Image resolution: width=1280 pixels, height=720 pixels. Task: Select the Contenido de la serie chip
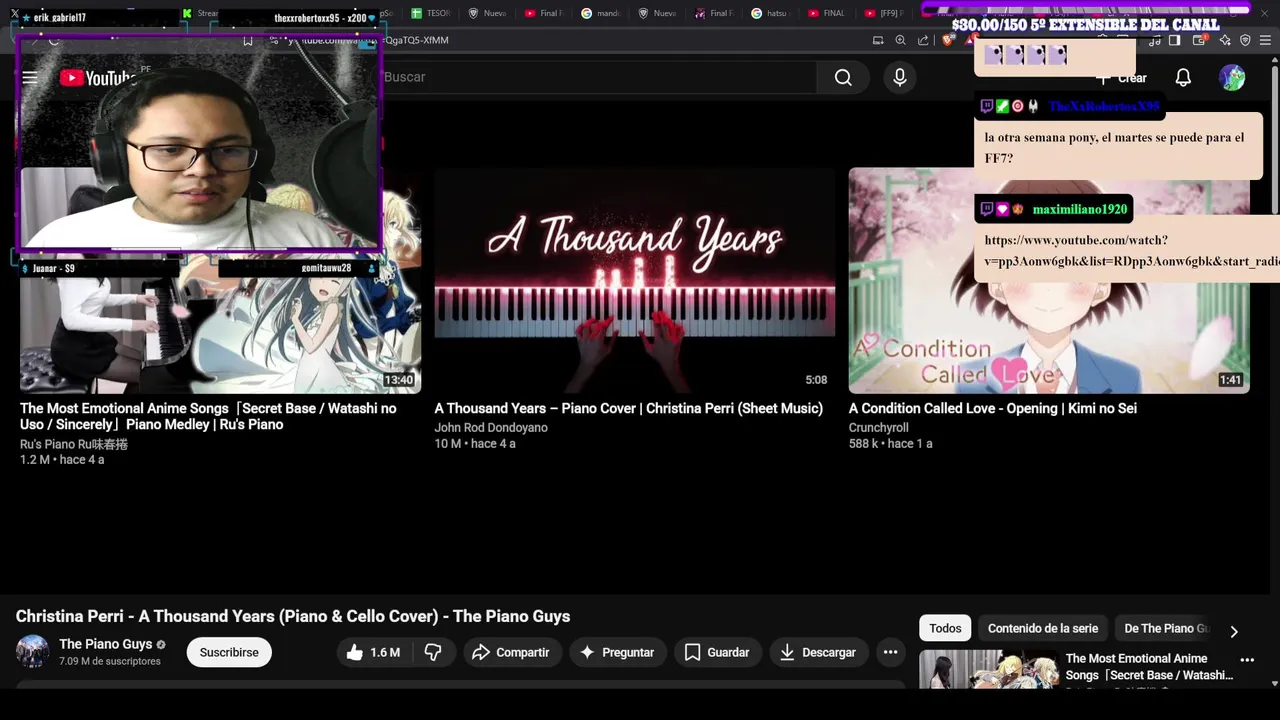(x=1043, y=628)
